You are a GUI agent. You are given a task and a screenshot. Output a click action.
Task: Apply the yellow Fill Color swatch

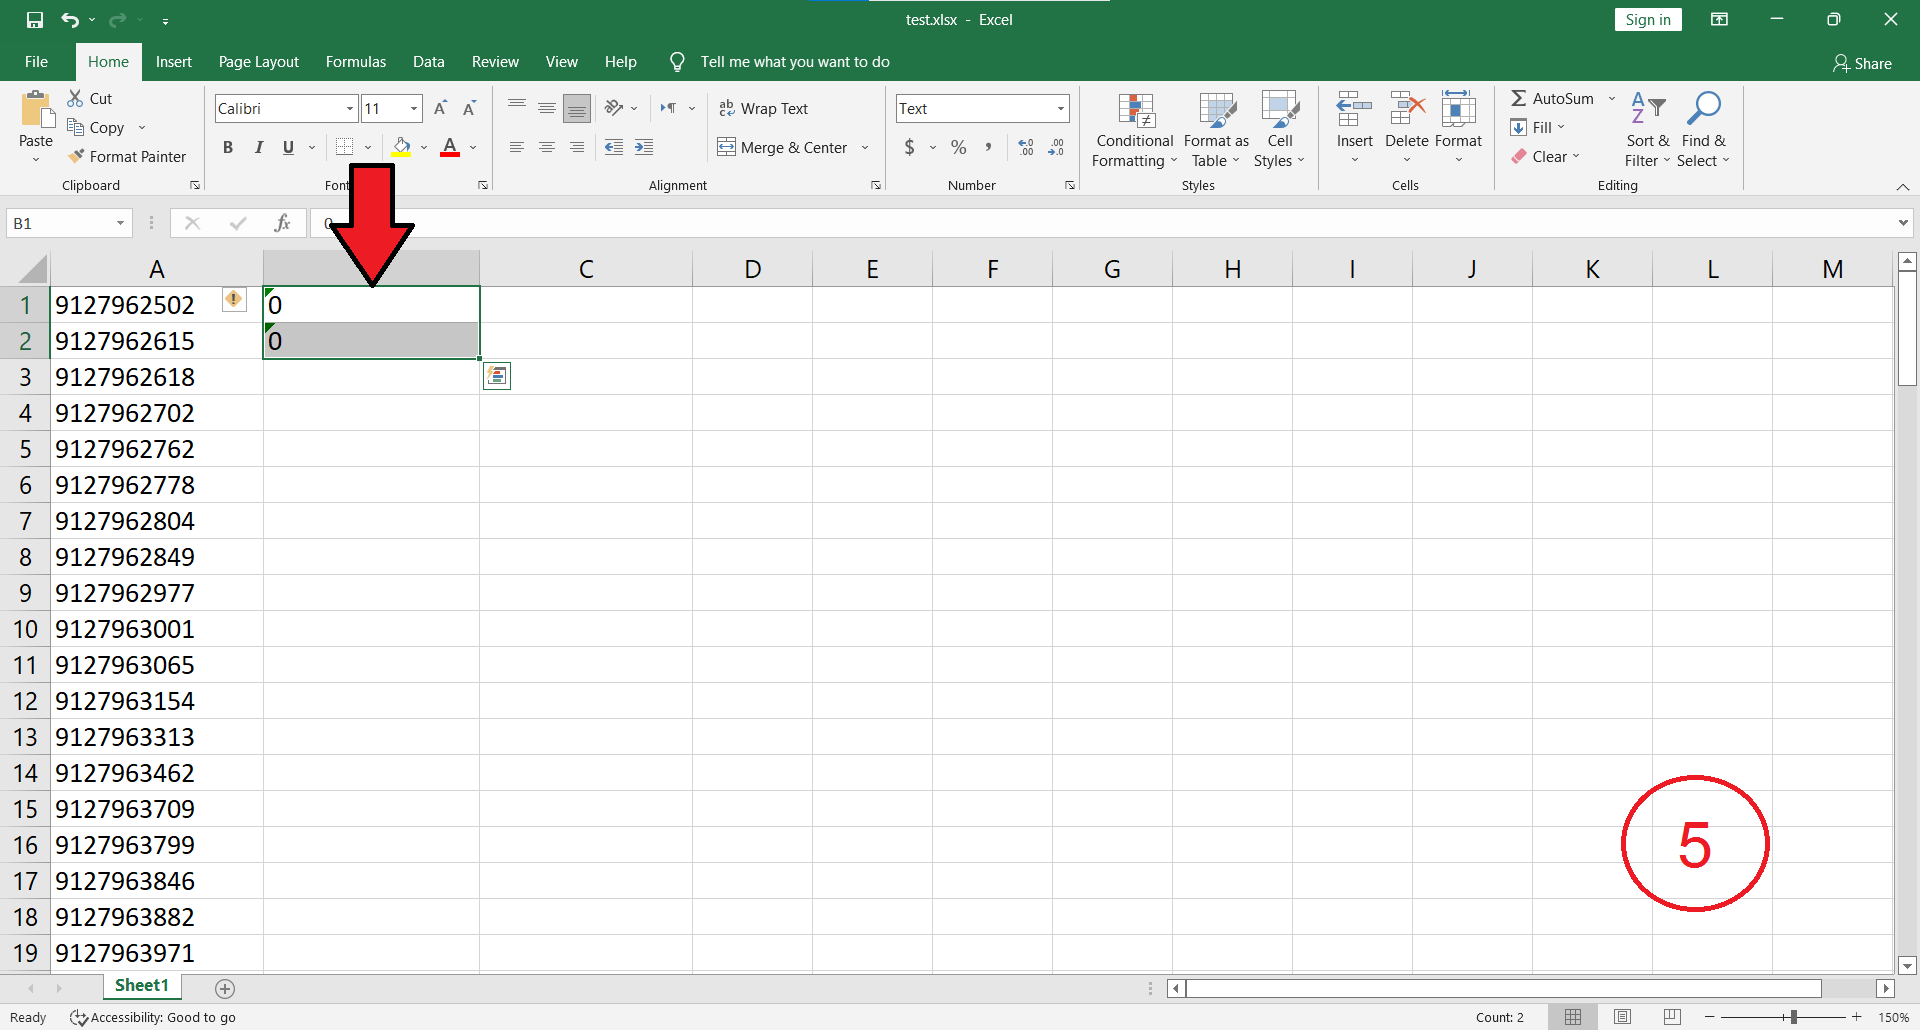[x=402, y=147]
